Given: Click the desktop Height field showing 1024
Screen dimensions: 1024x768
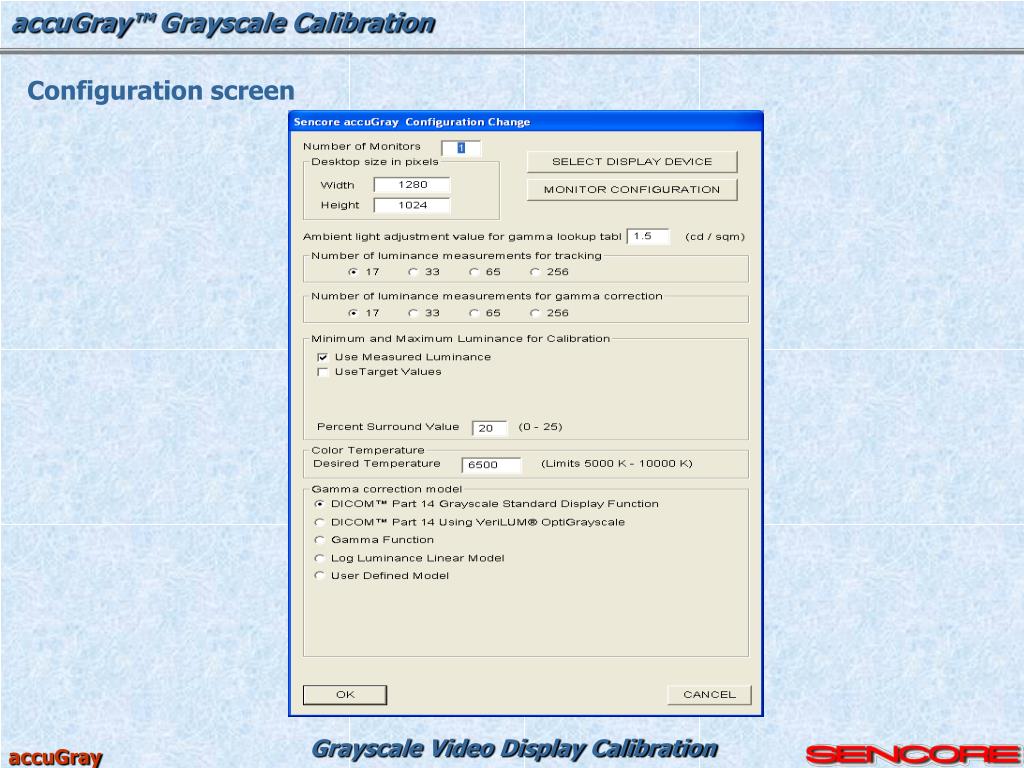Looking at the screenshot, I should pyautogui.click(x=412, y=205).
